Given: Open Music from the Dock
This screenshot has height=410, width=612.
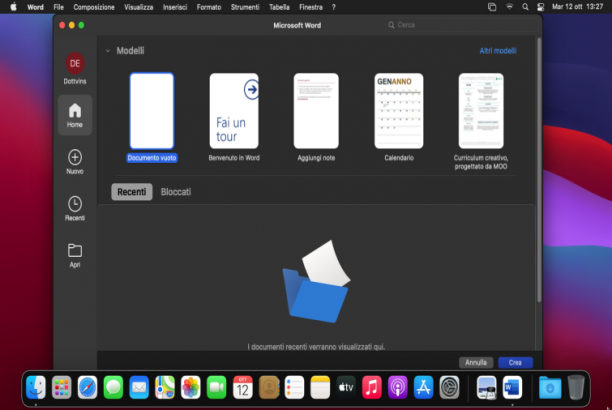Looking at the screenshot, I should (372, 387).
